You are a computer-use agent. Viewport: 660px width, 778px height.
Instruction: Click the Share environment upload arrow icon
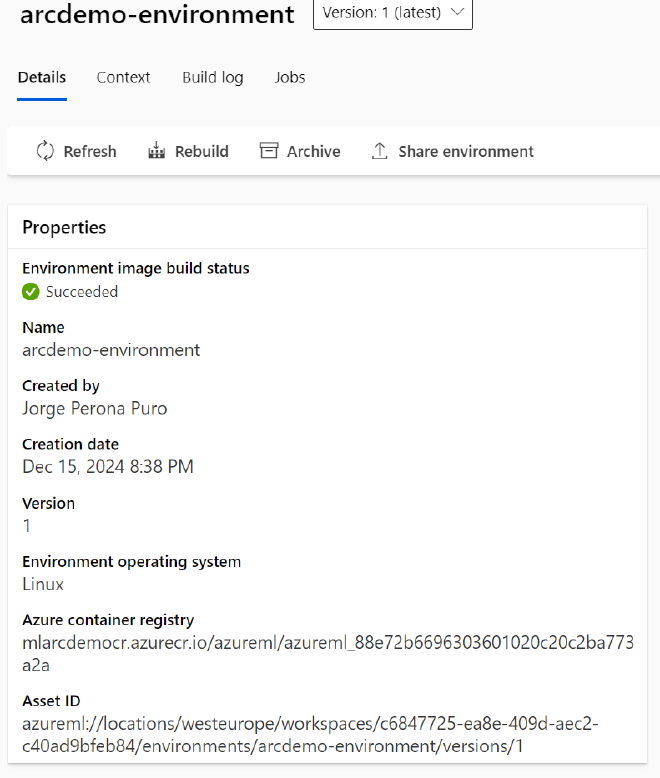click(x=380, y=151)
